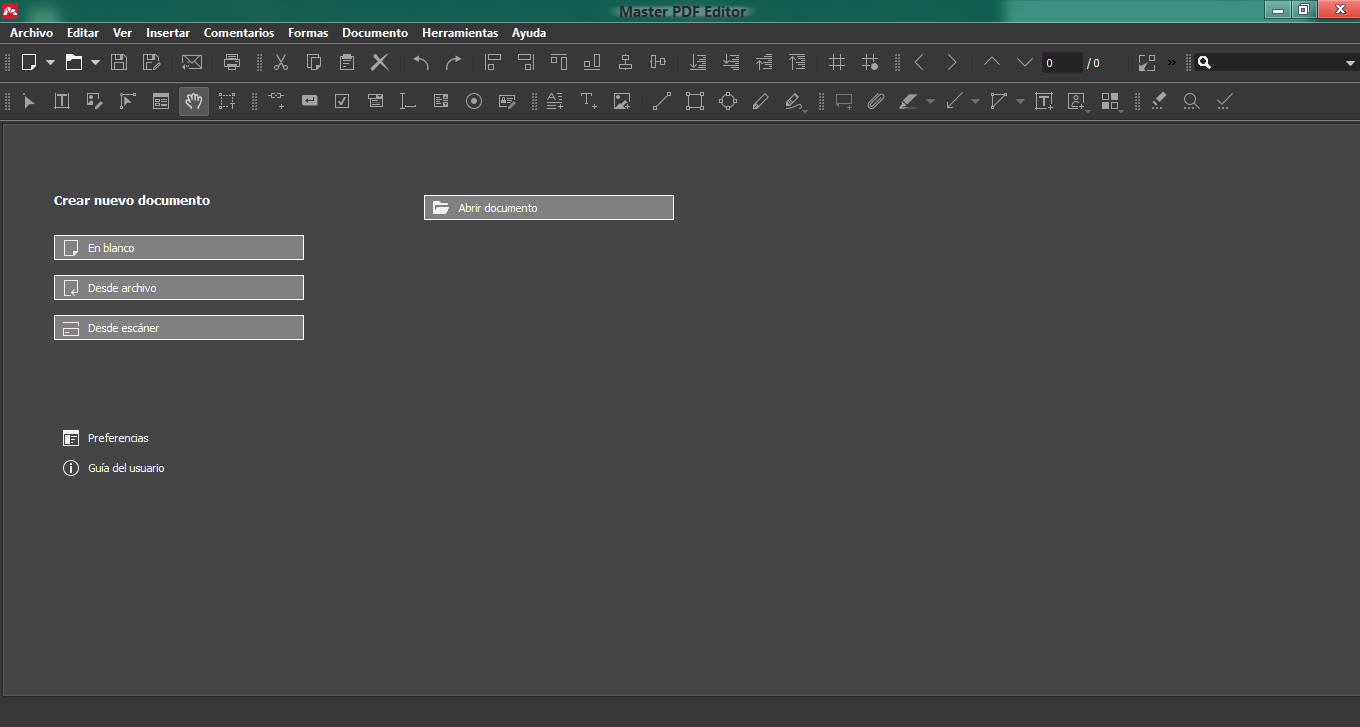Click the print icon

click(232, 62)
